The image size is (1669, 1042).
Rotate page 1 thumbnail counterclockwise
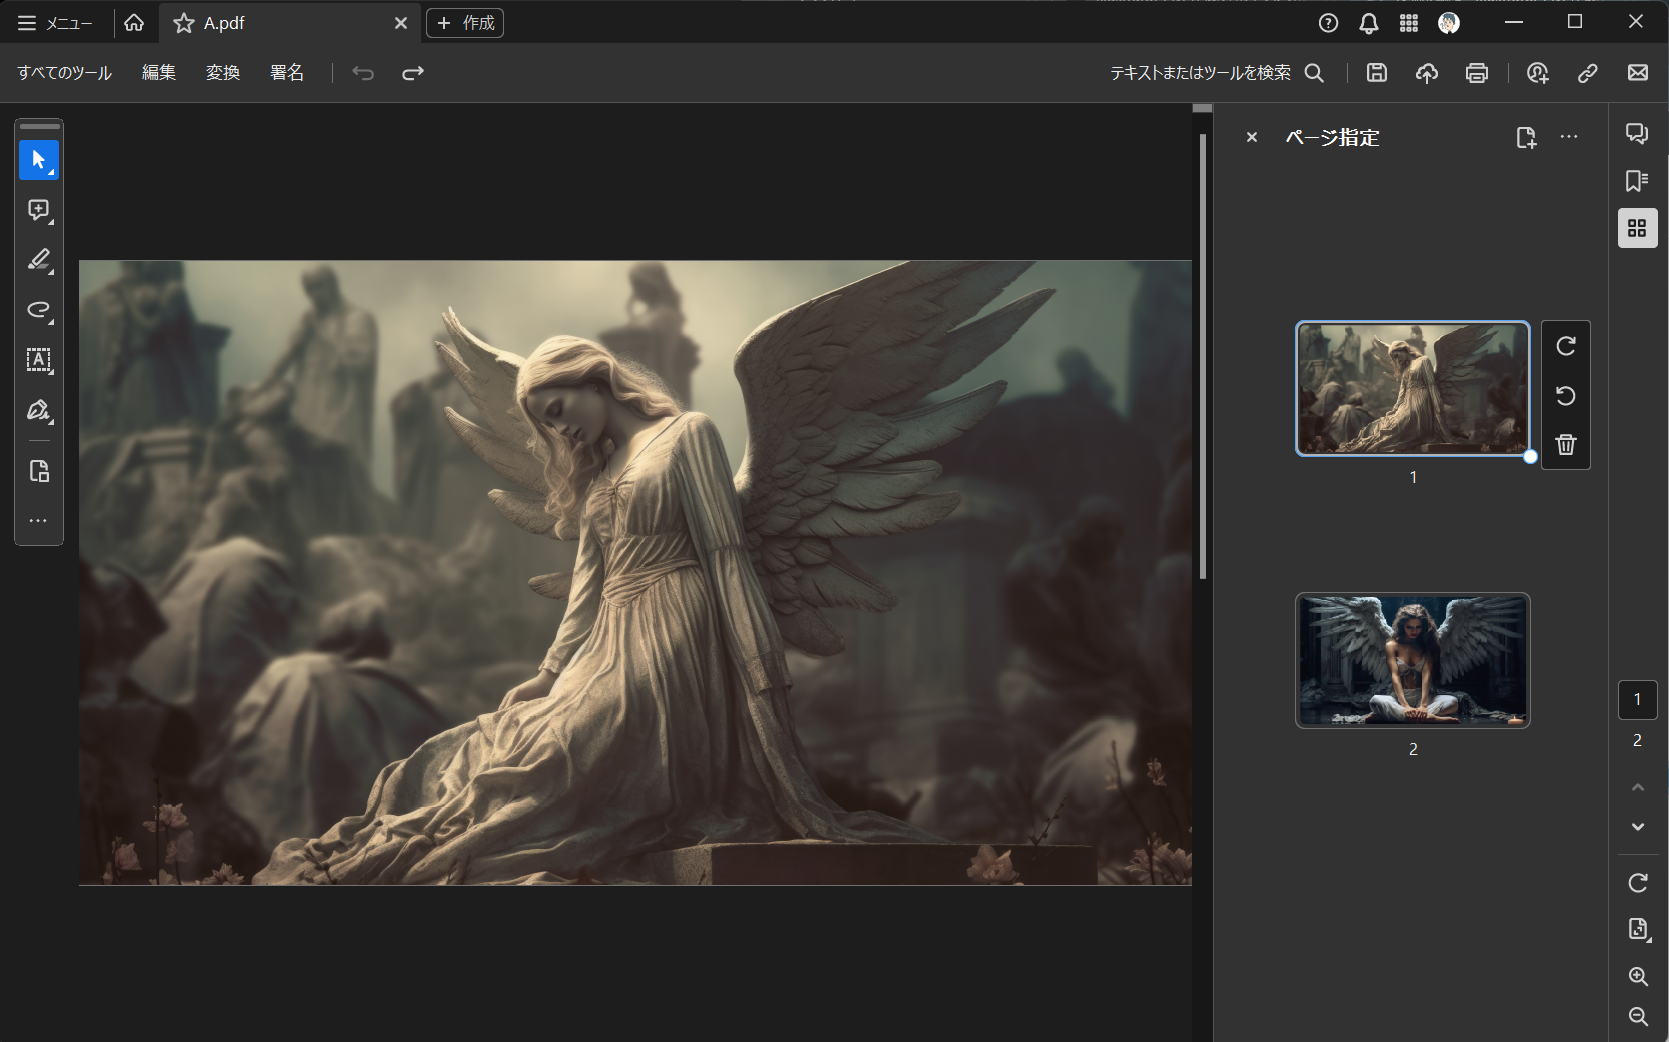[1566, 396]
